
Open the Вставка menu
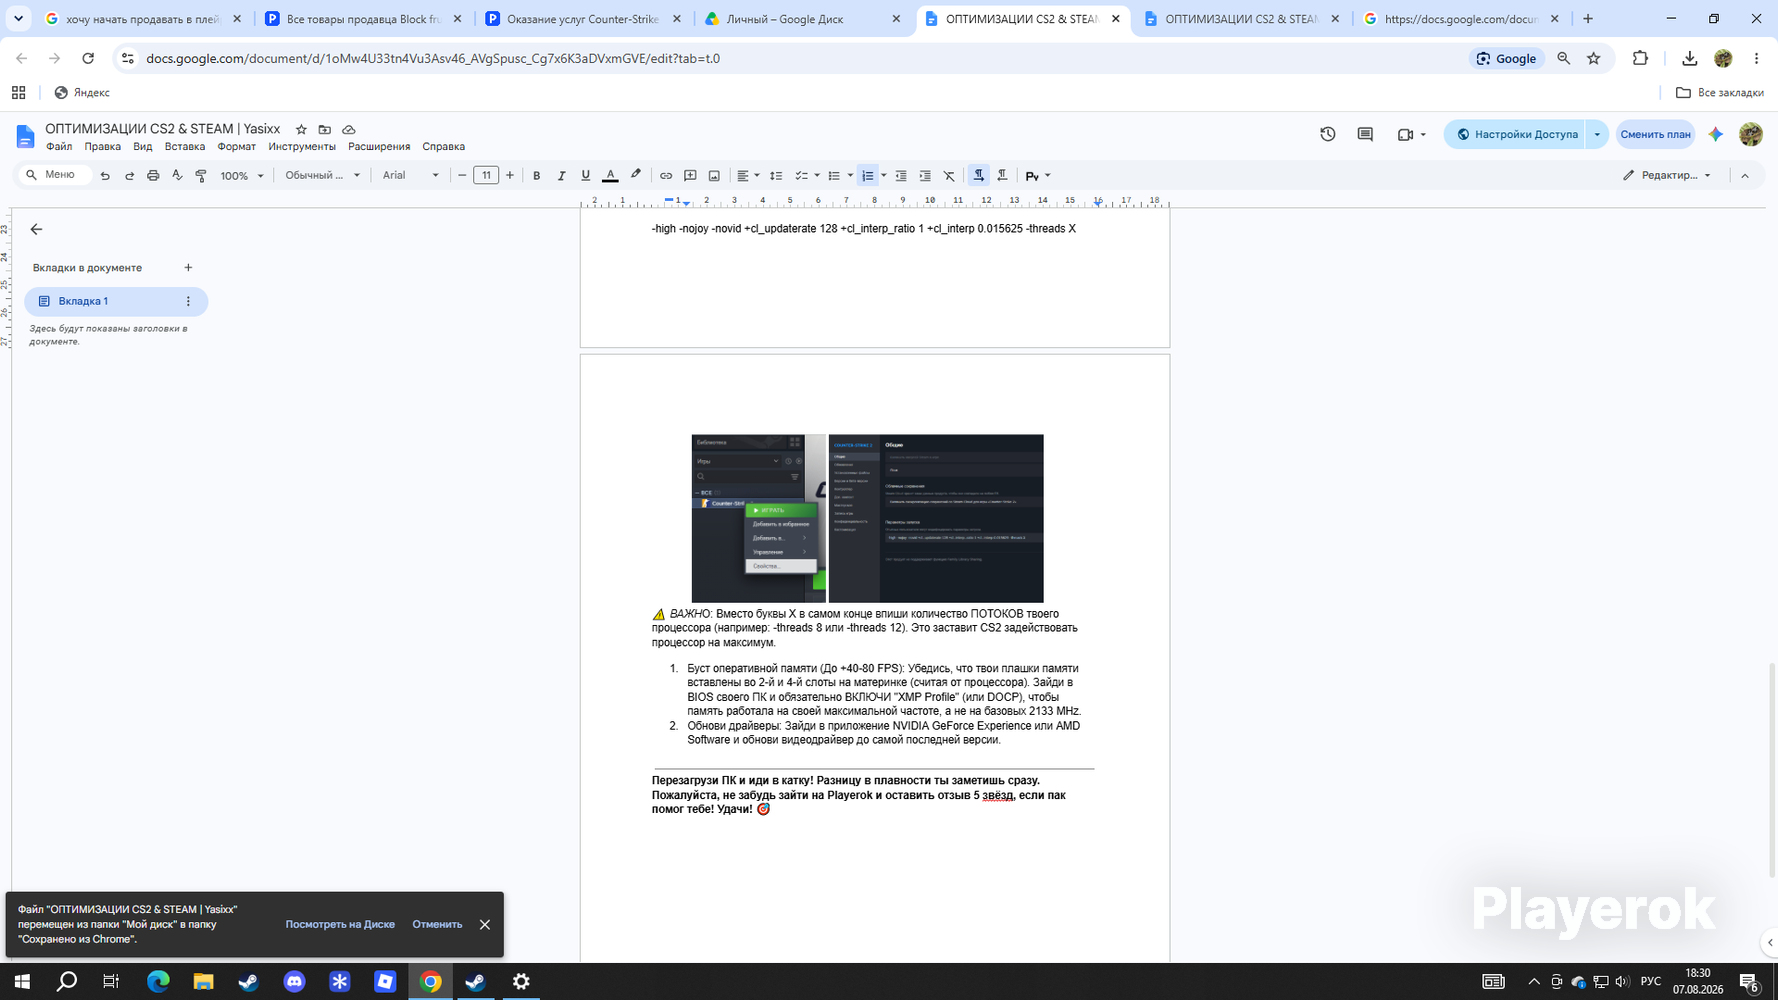click(x=185, y=147)
